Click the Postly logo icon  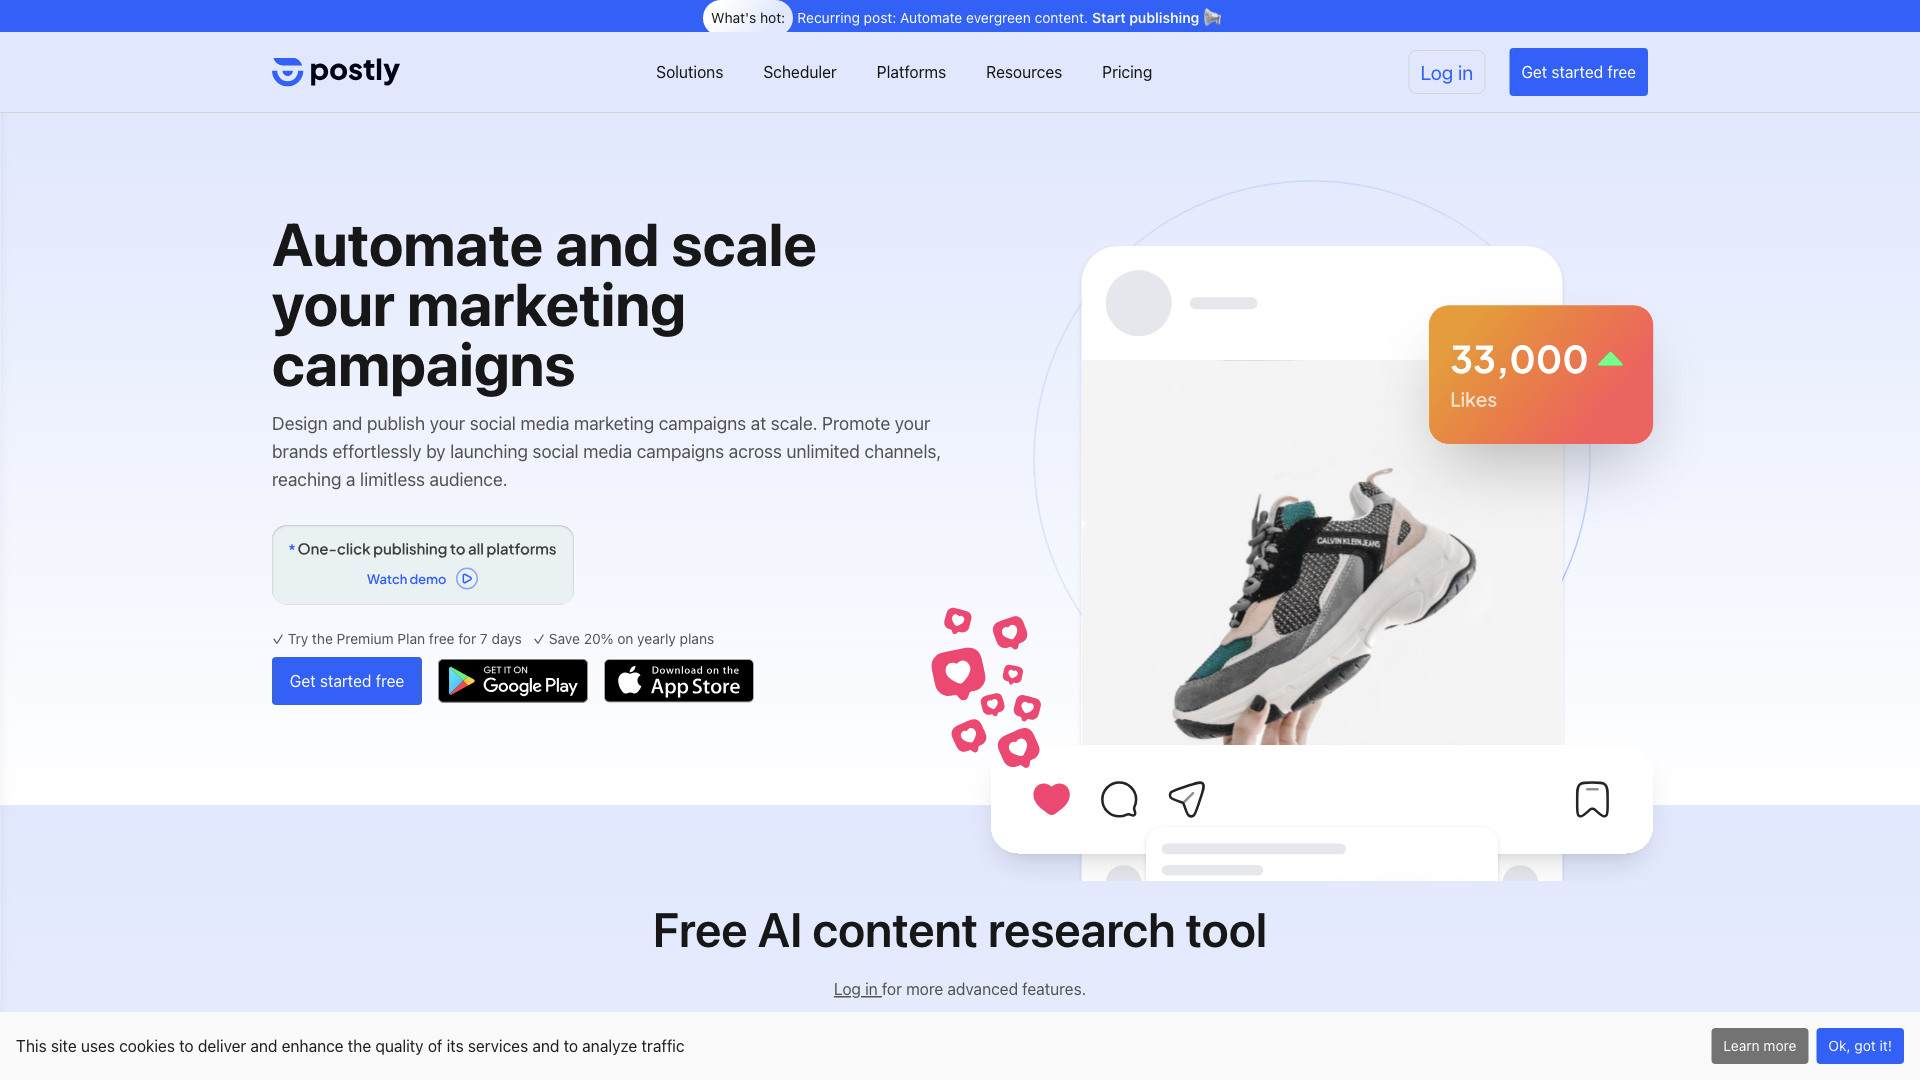(x=286, y=71)
